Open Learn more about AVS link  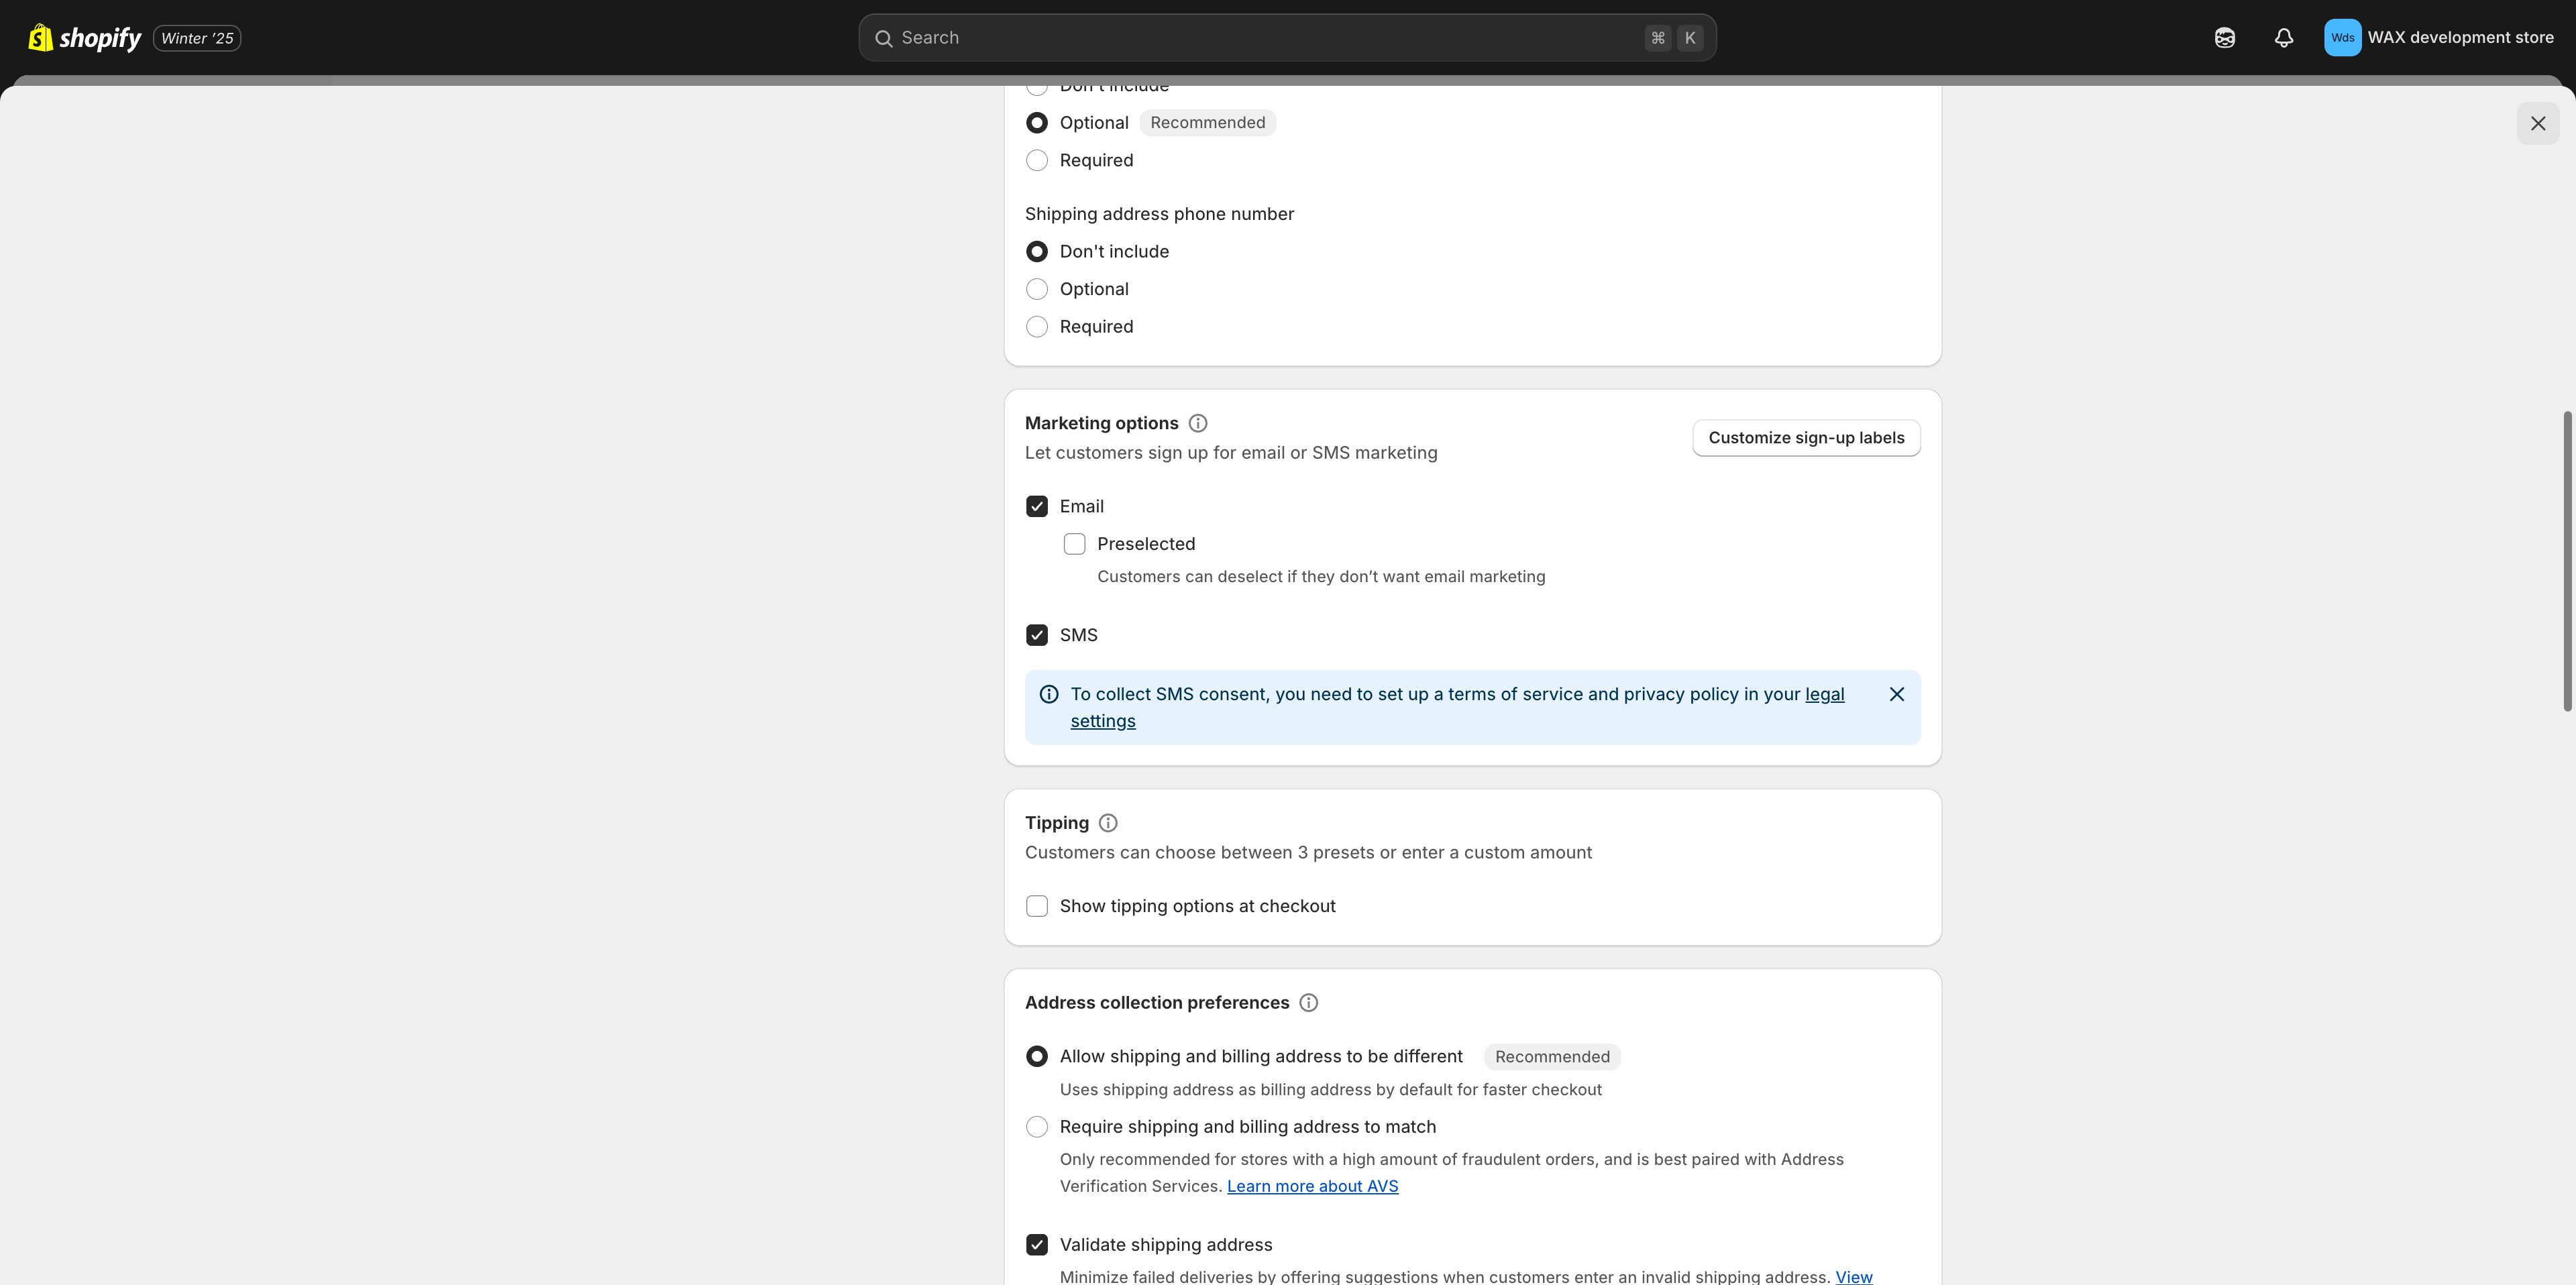pyautogui.click(x=1312, y=1186)
